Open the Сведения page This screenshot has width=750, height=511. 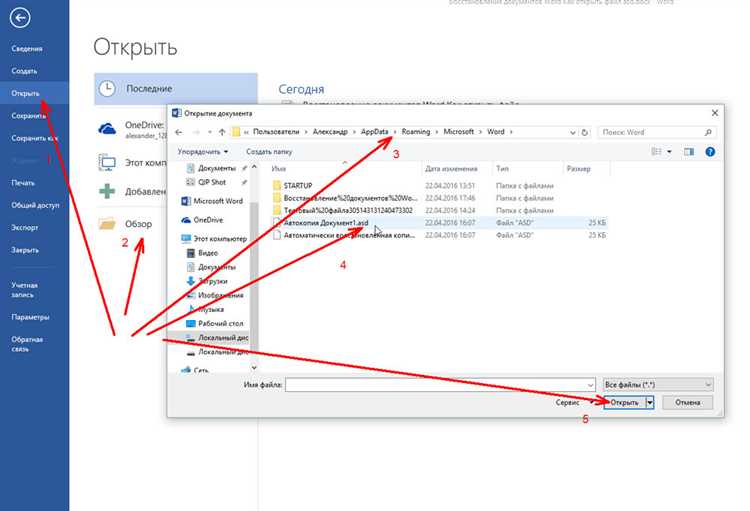click(27, 49)
